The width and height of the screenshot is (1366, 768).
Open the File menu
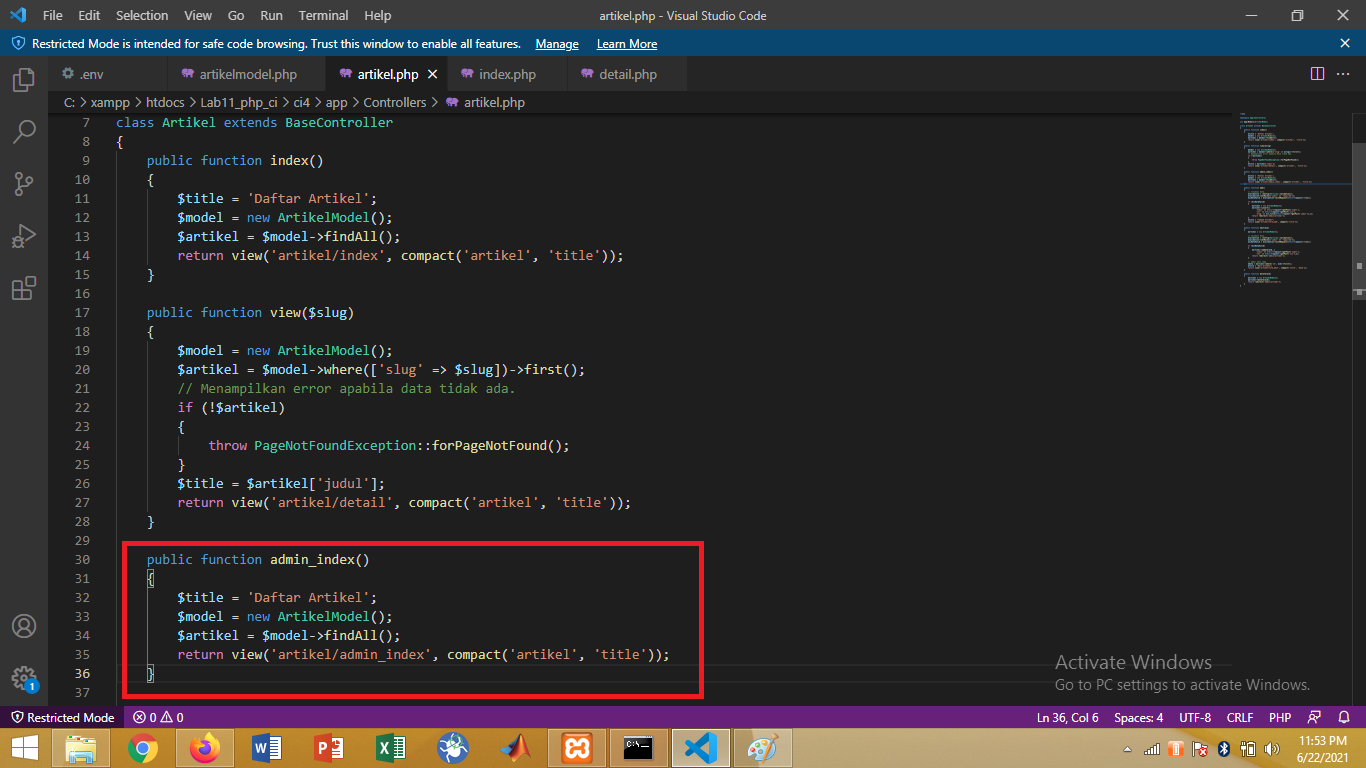pyautogui.click(x=51, y=15)
